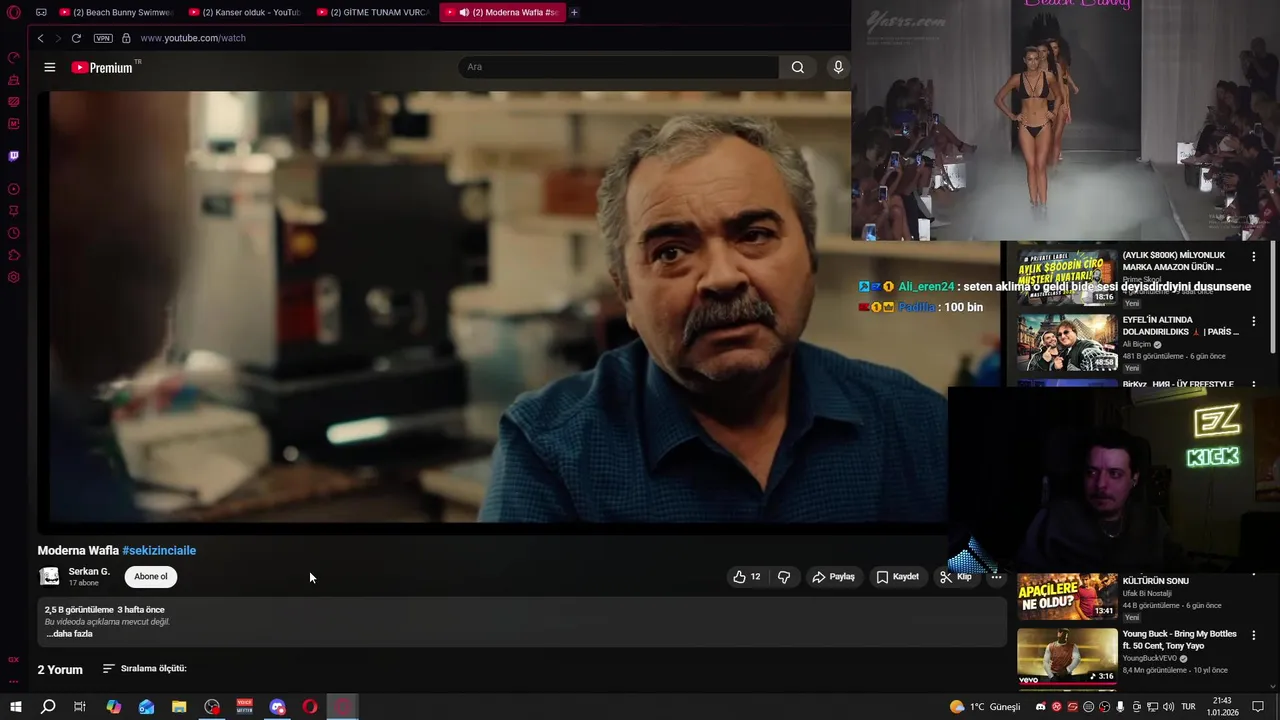The width and height of the screenshot is (1280, 720).
Task: Open Twitch panel in Opera sidebar
Action: click(x=13, y=156)
